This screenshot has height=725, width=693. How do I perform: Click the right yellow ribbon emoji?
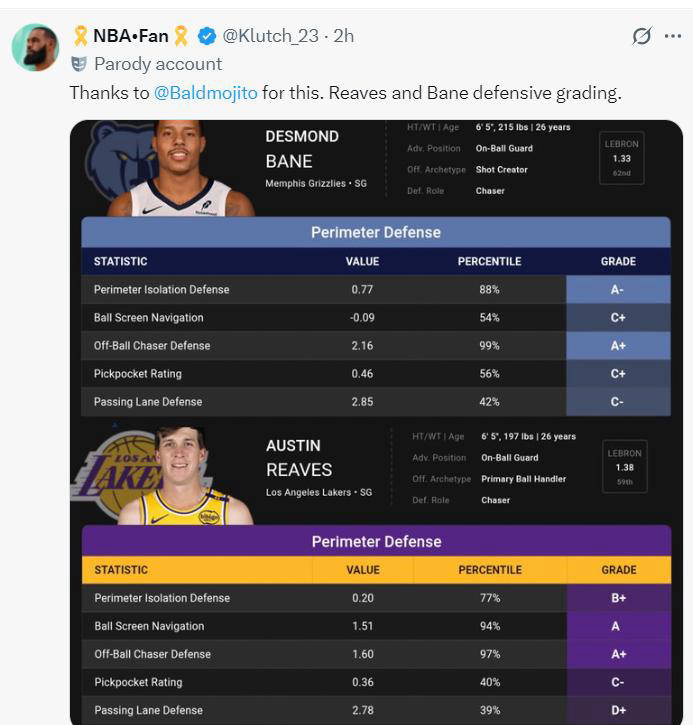pos(181,36)
